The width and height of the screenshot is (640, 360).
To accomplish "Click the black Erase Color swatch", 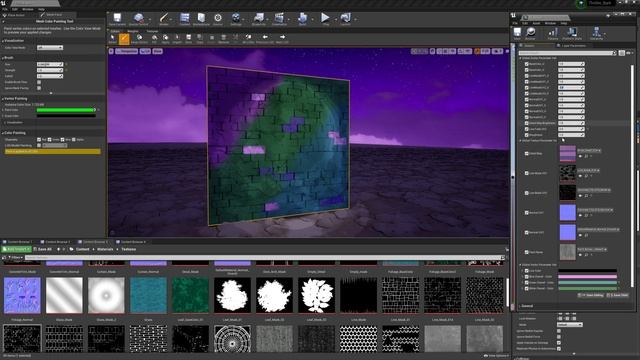I will (x=66, y=116).
